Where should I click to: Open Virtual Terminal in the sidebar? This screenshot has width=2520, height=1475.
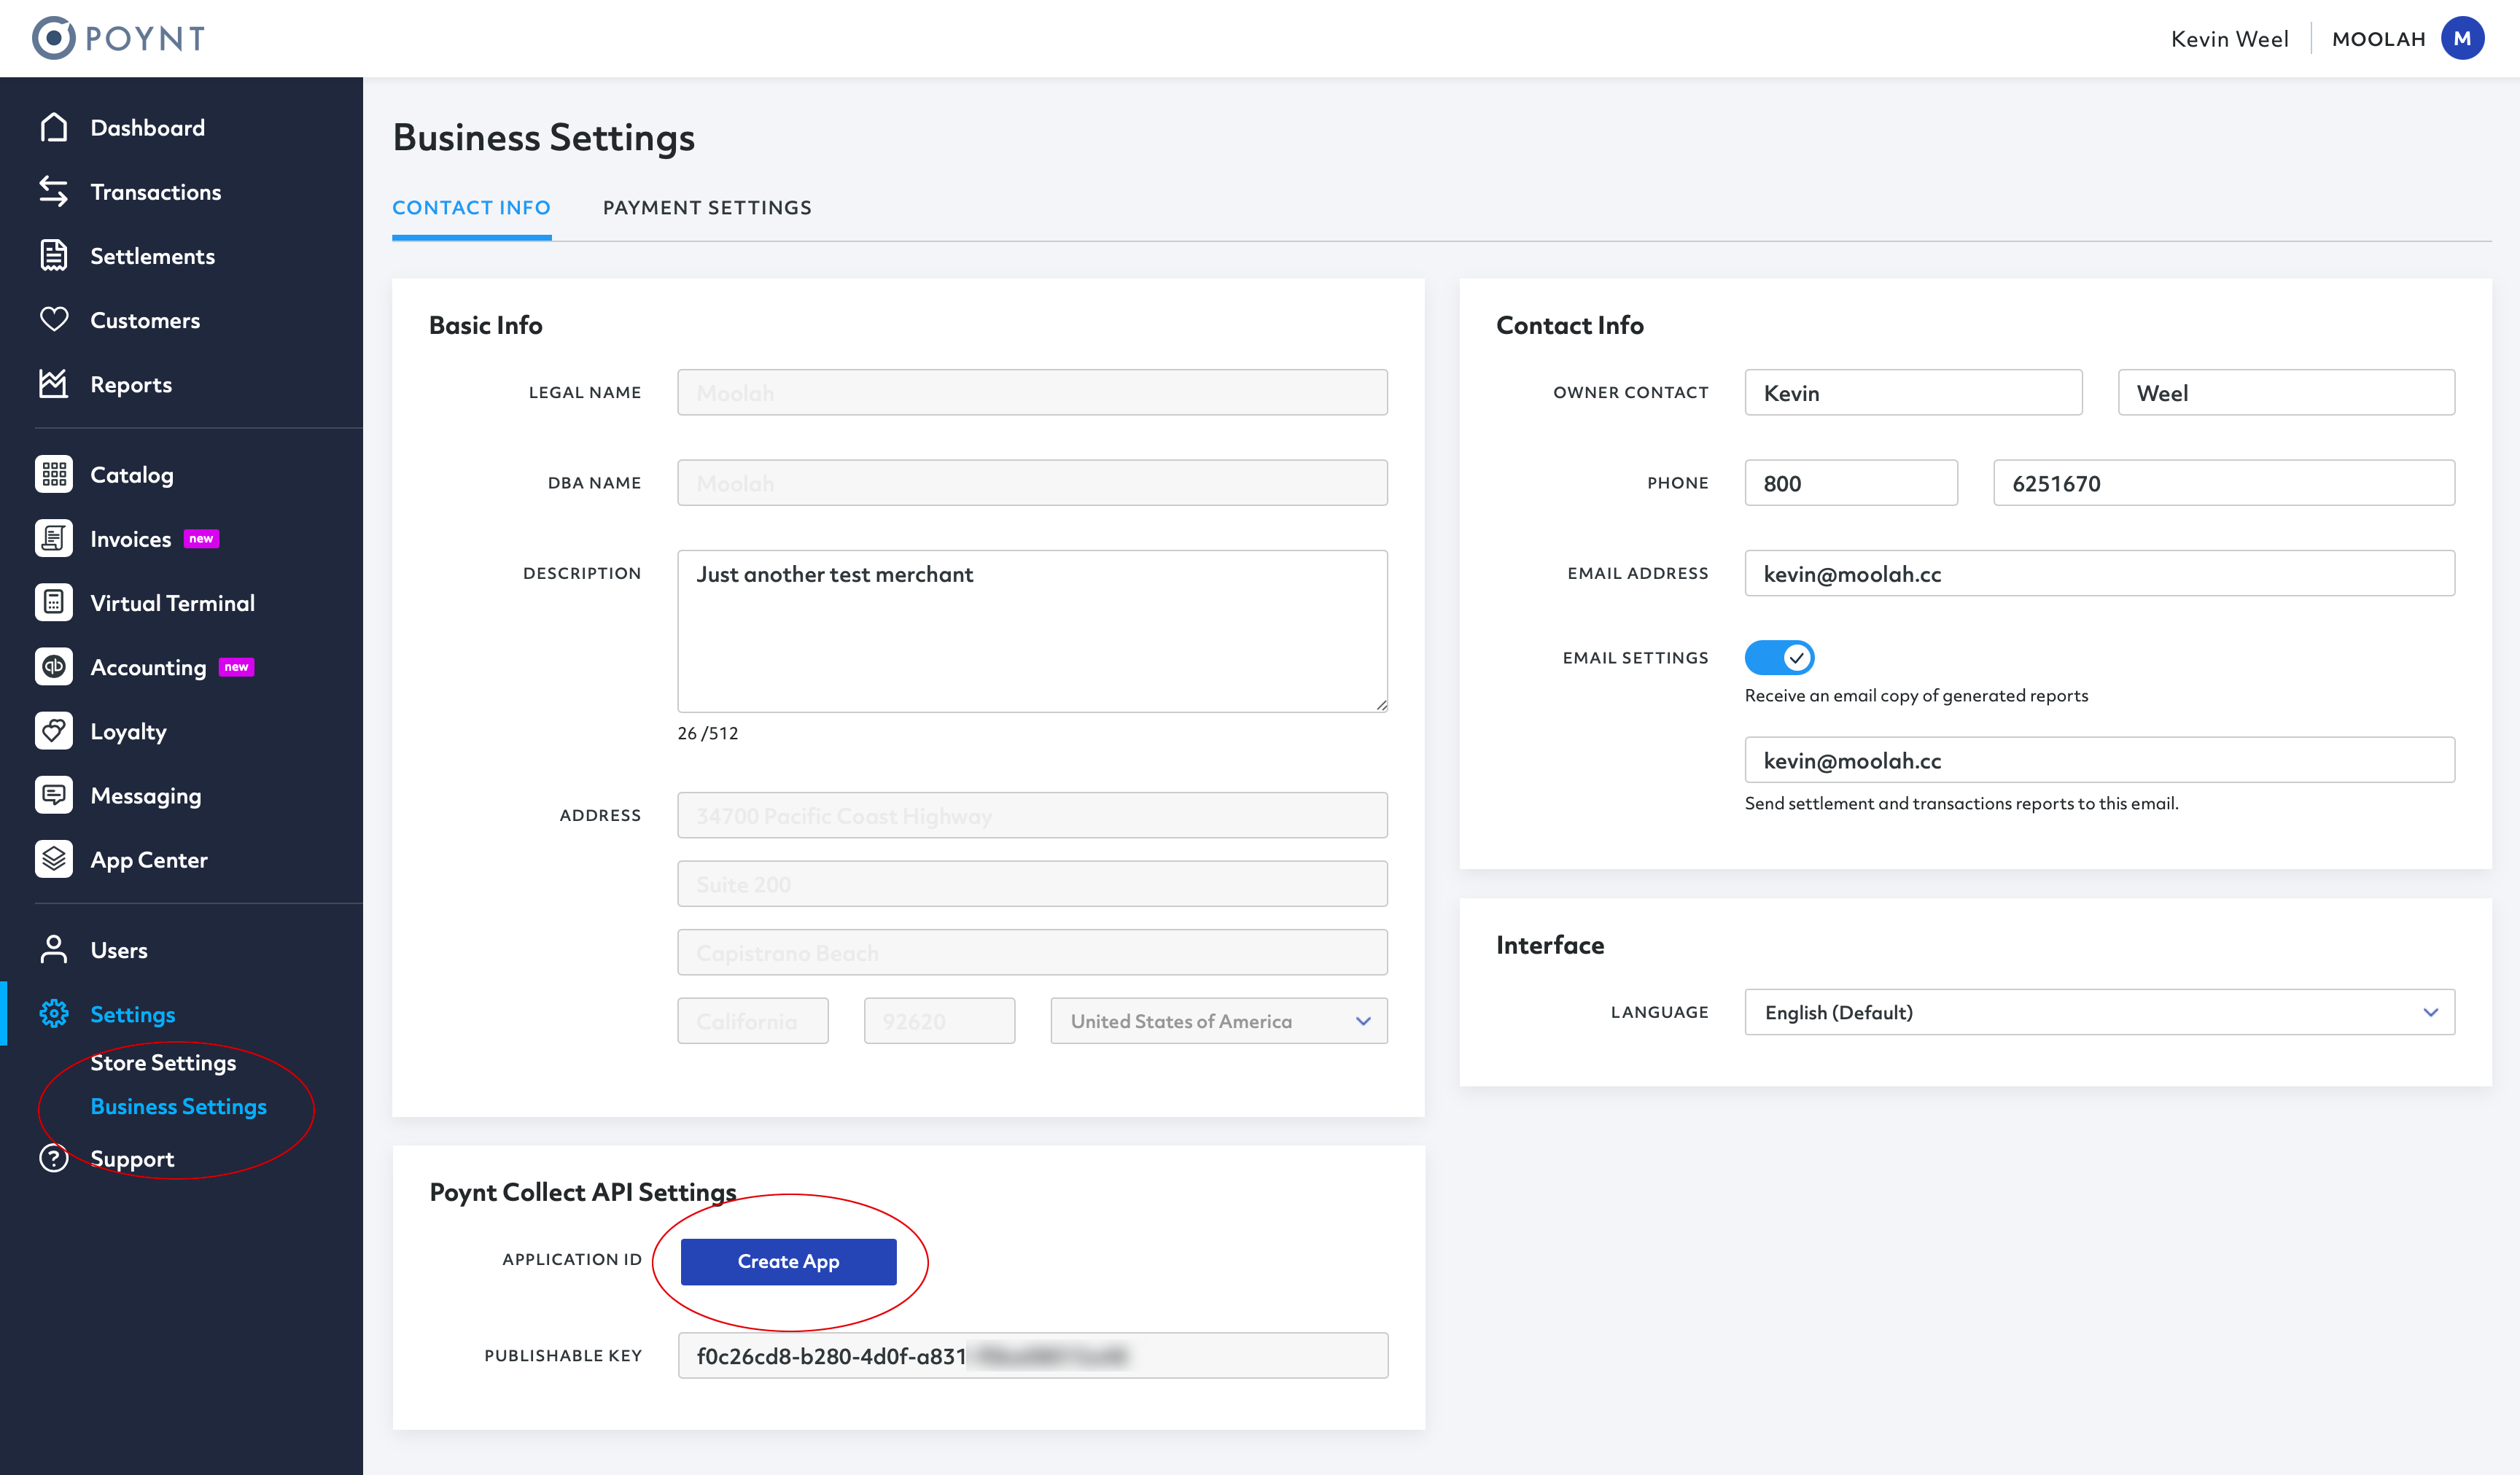pos(172,603)
